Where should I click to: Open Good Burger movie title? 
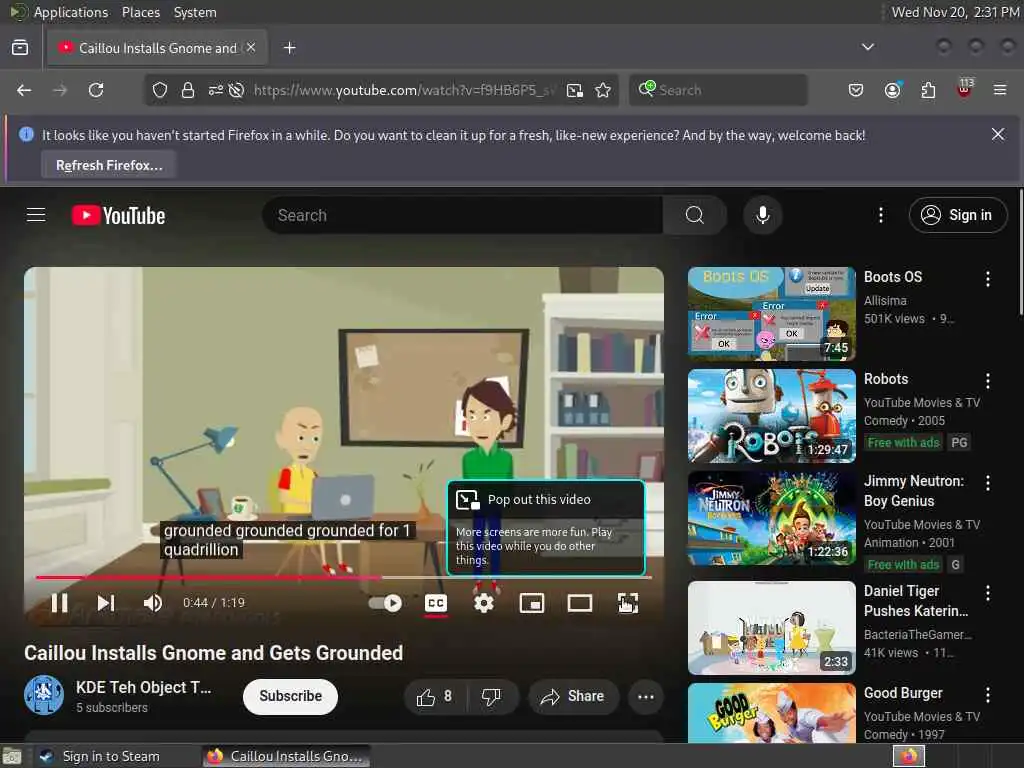pos(903,693)
